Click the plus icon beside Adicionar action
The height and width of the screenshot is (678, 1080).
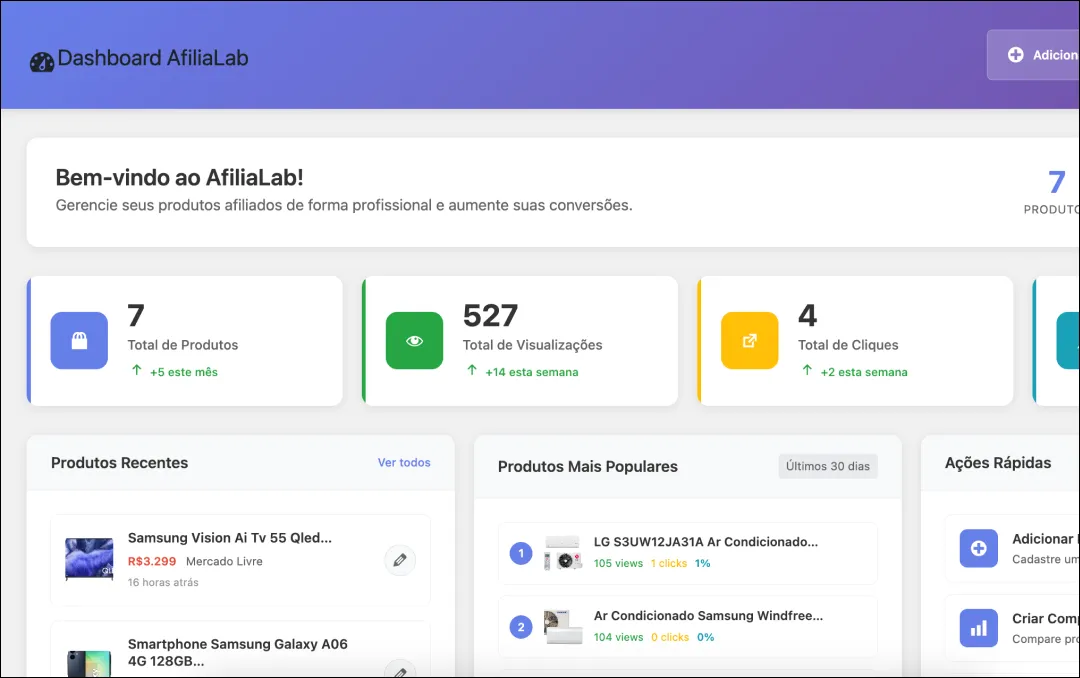coord(978,548)
